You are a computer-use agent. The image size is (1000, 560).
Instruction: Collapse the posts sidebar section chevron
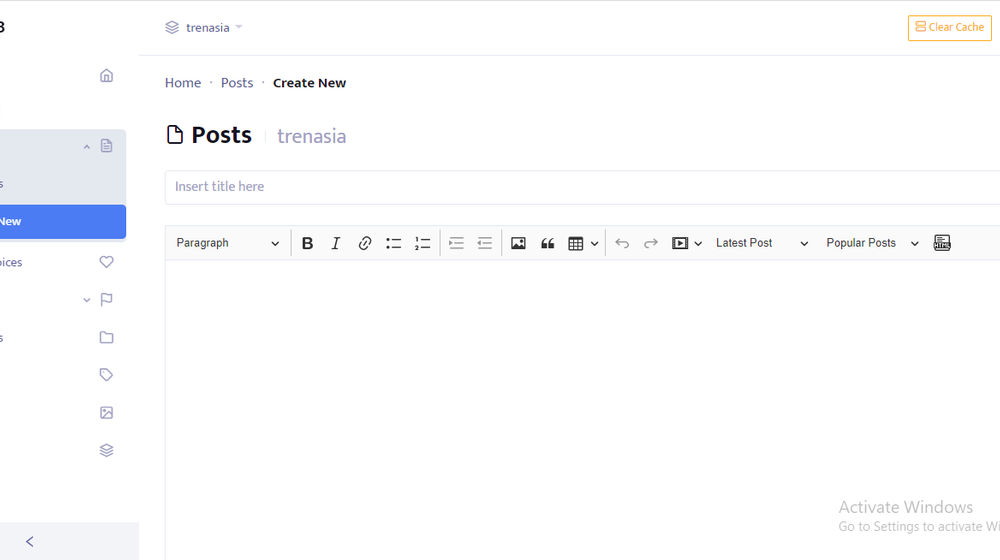pyautogui.click(x=87, y=147)
